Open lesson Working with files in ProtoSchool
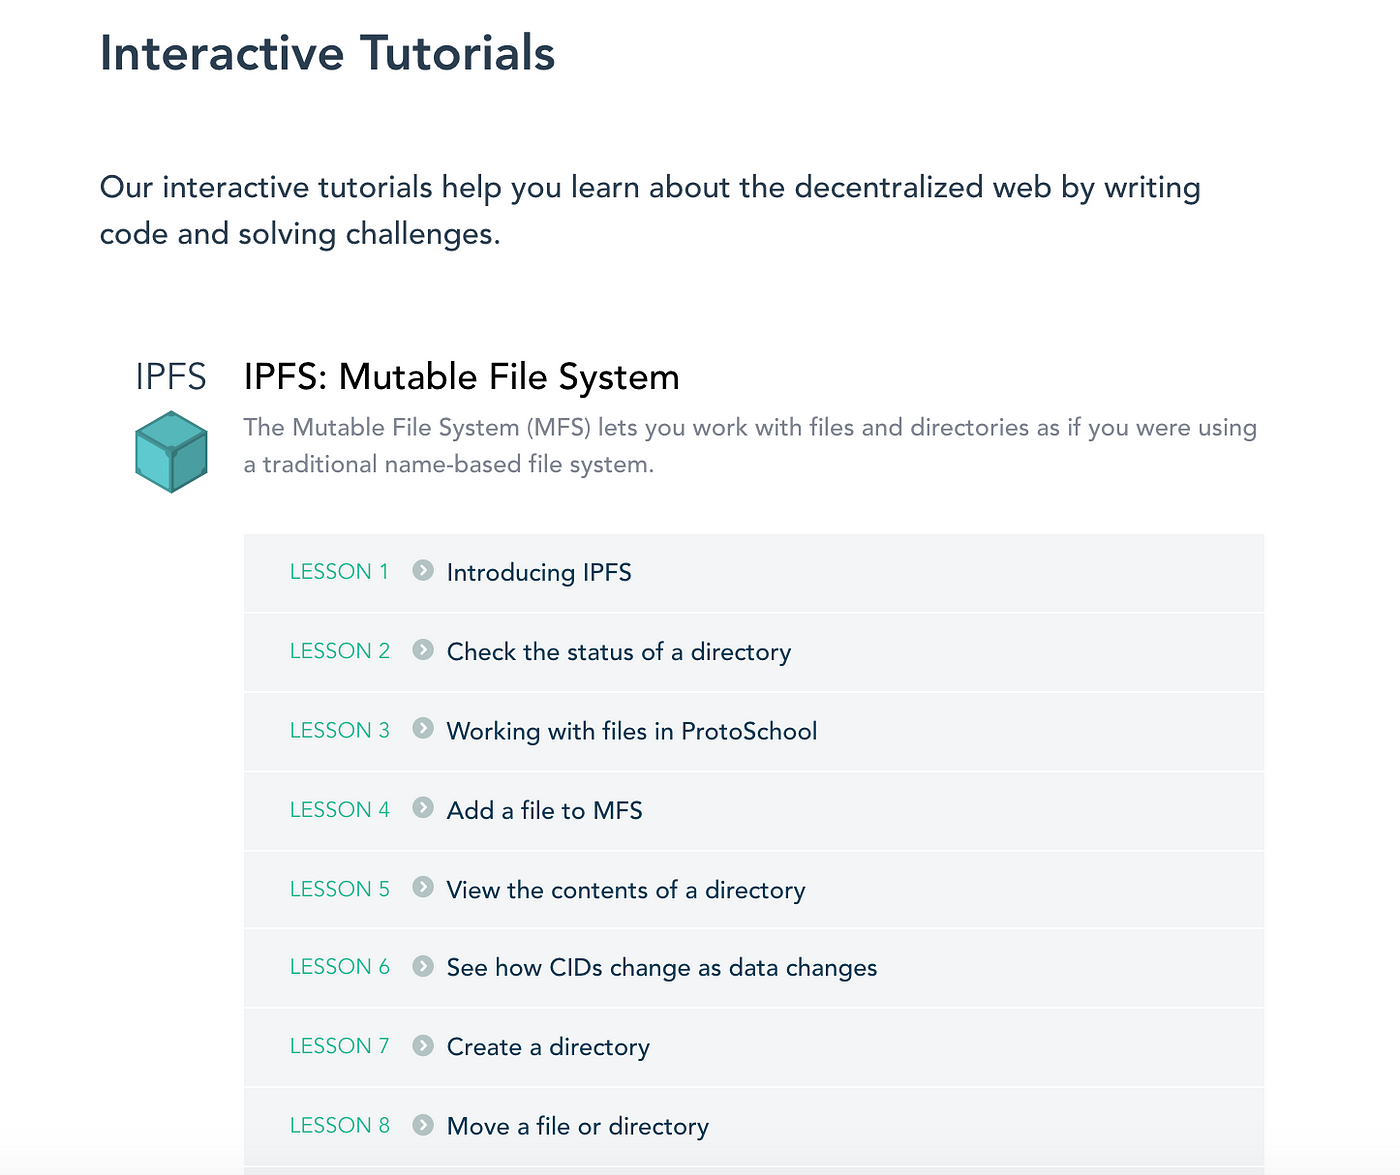This screenshot has height=1175, width=1400. coord(632,731)
